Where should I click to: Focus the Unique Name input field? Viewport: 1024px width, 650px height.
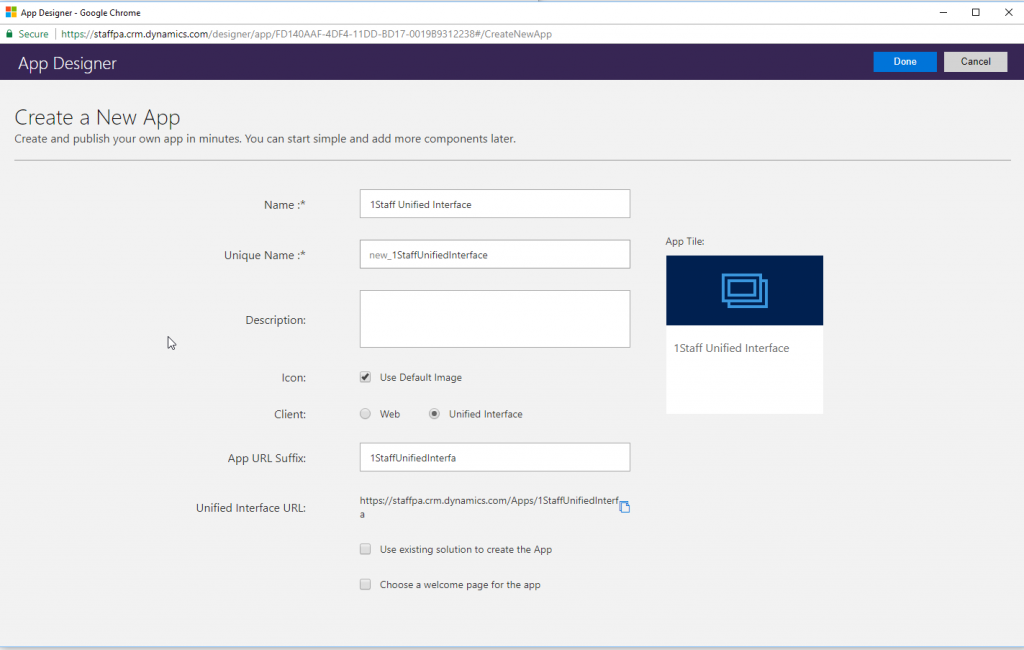pyautogui.click(x=495, y=254)
